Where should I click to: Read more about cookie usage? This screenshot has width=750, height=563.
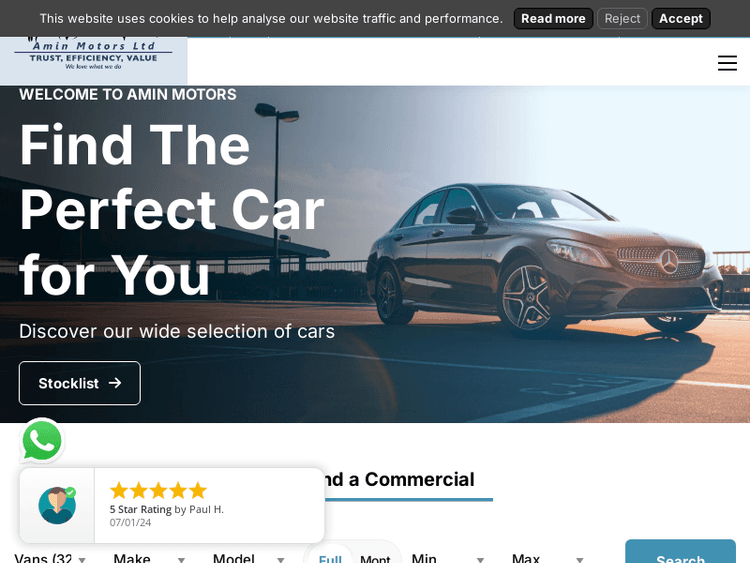tap(553, 19)
